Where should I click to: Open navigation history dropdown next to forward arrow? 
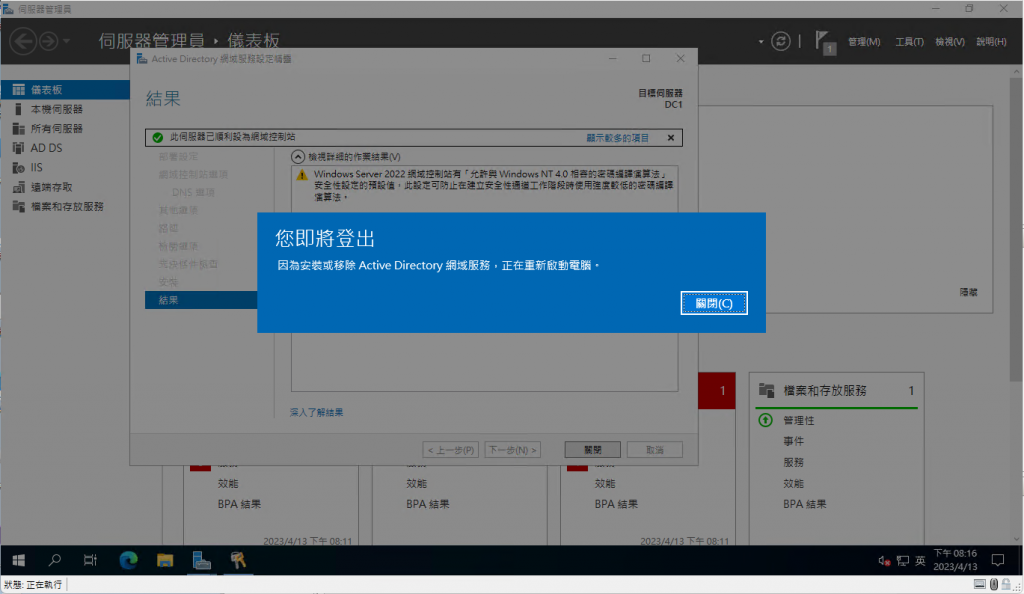[x=67, y=41]
